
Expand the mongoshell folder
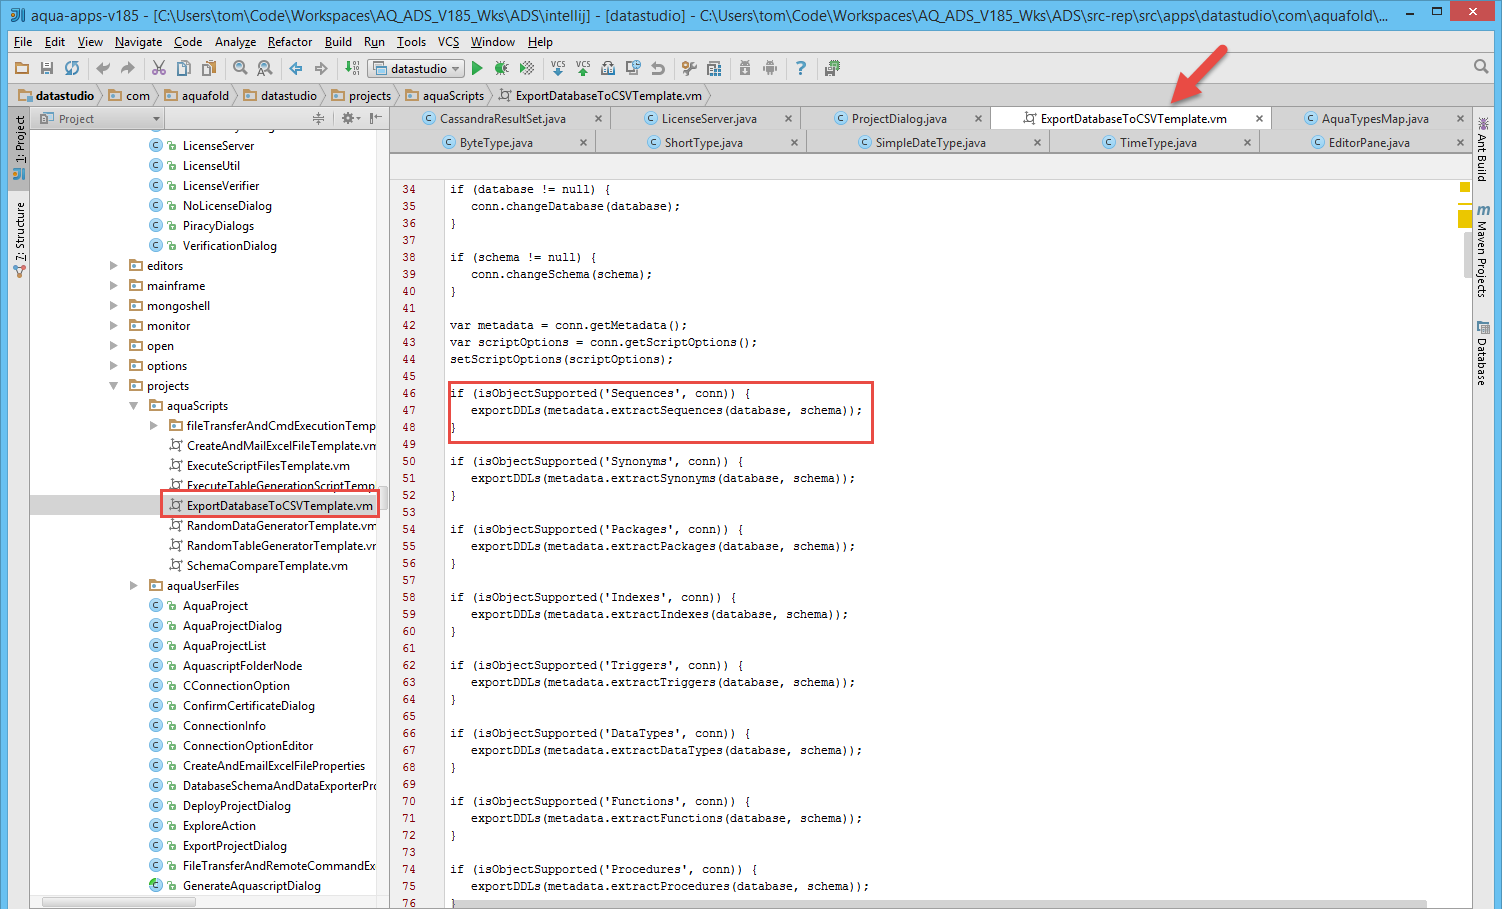[114, 306]
